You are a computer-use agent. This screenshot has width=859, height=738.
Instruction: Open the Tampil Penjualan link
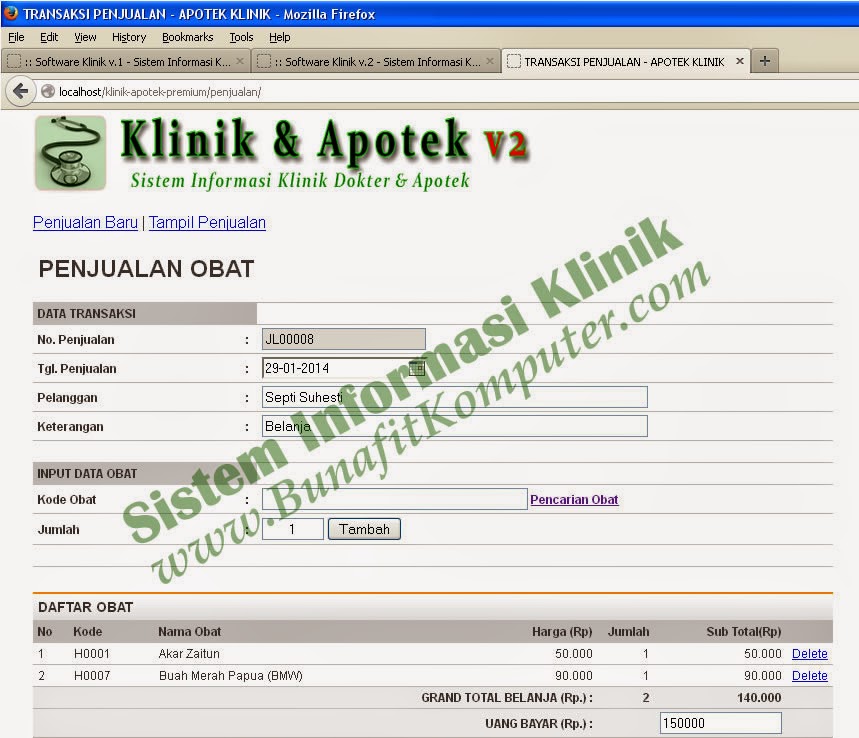pos(207,222)
